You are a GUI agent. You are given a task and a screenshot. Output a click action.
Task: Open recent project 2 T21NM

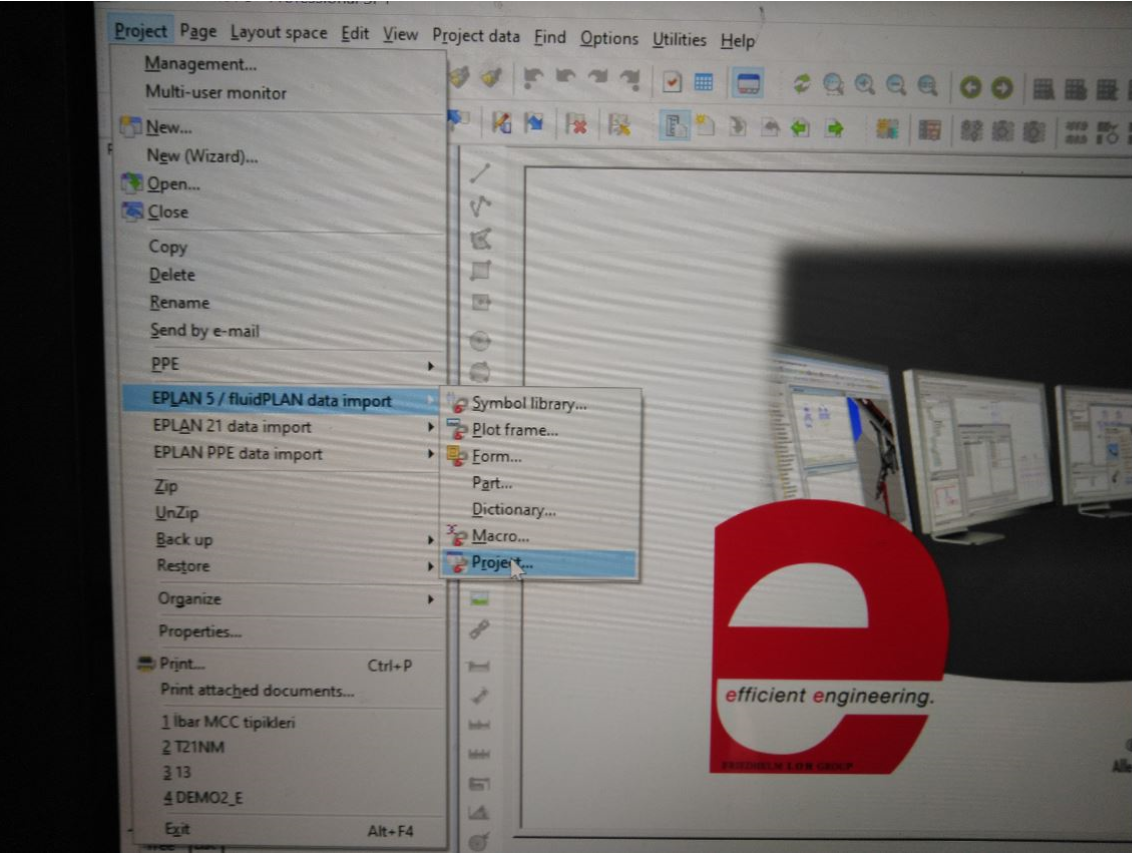[193, 747]
